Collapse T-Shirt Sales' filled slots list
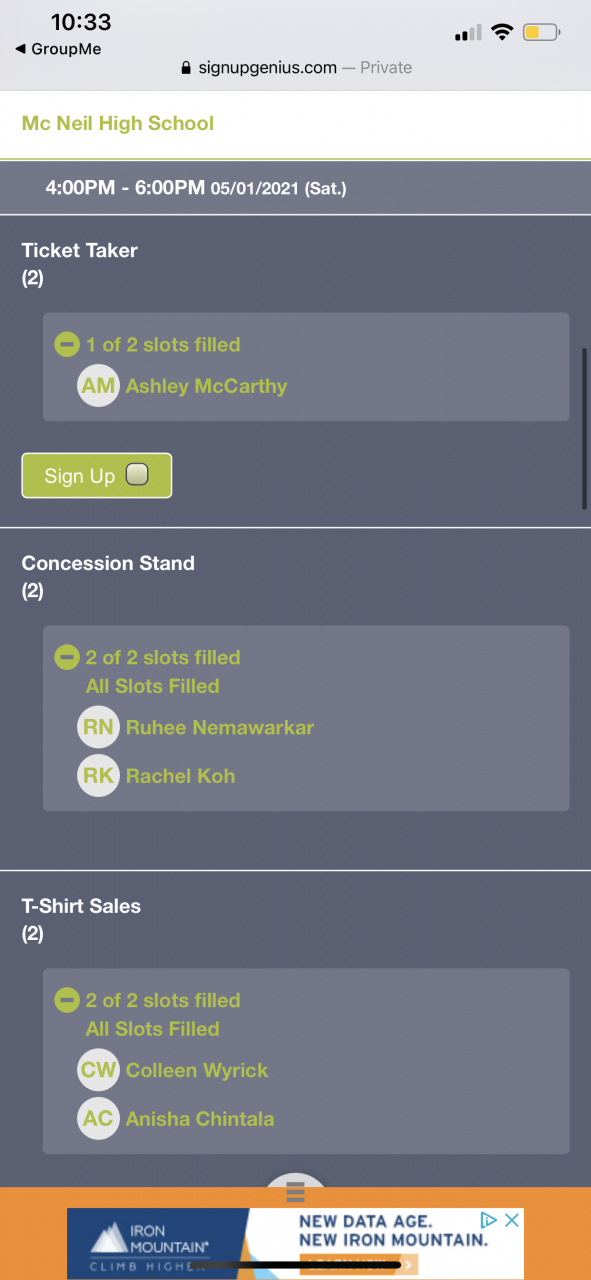The width and height of the screenshot is (591, 1280). tap(67, 1001)
